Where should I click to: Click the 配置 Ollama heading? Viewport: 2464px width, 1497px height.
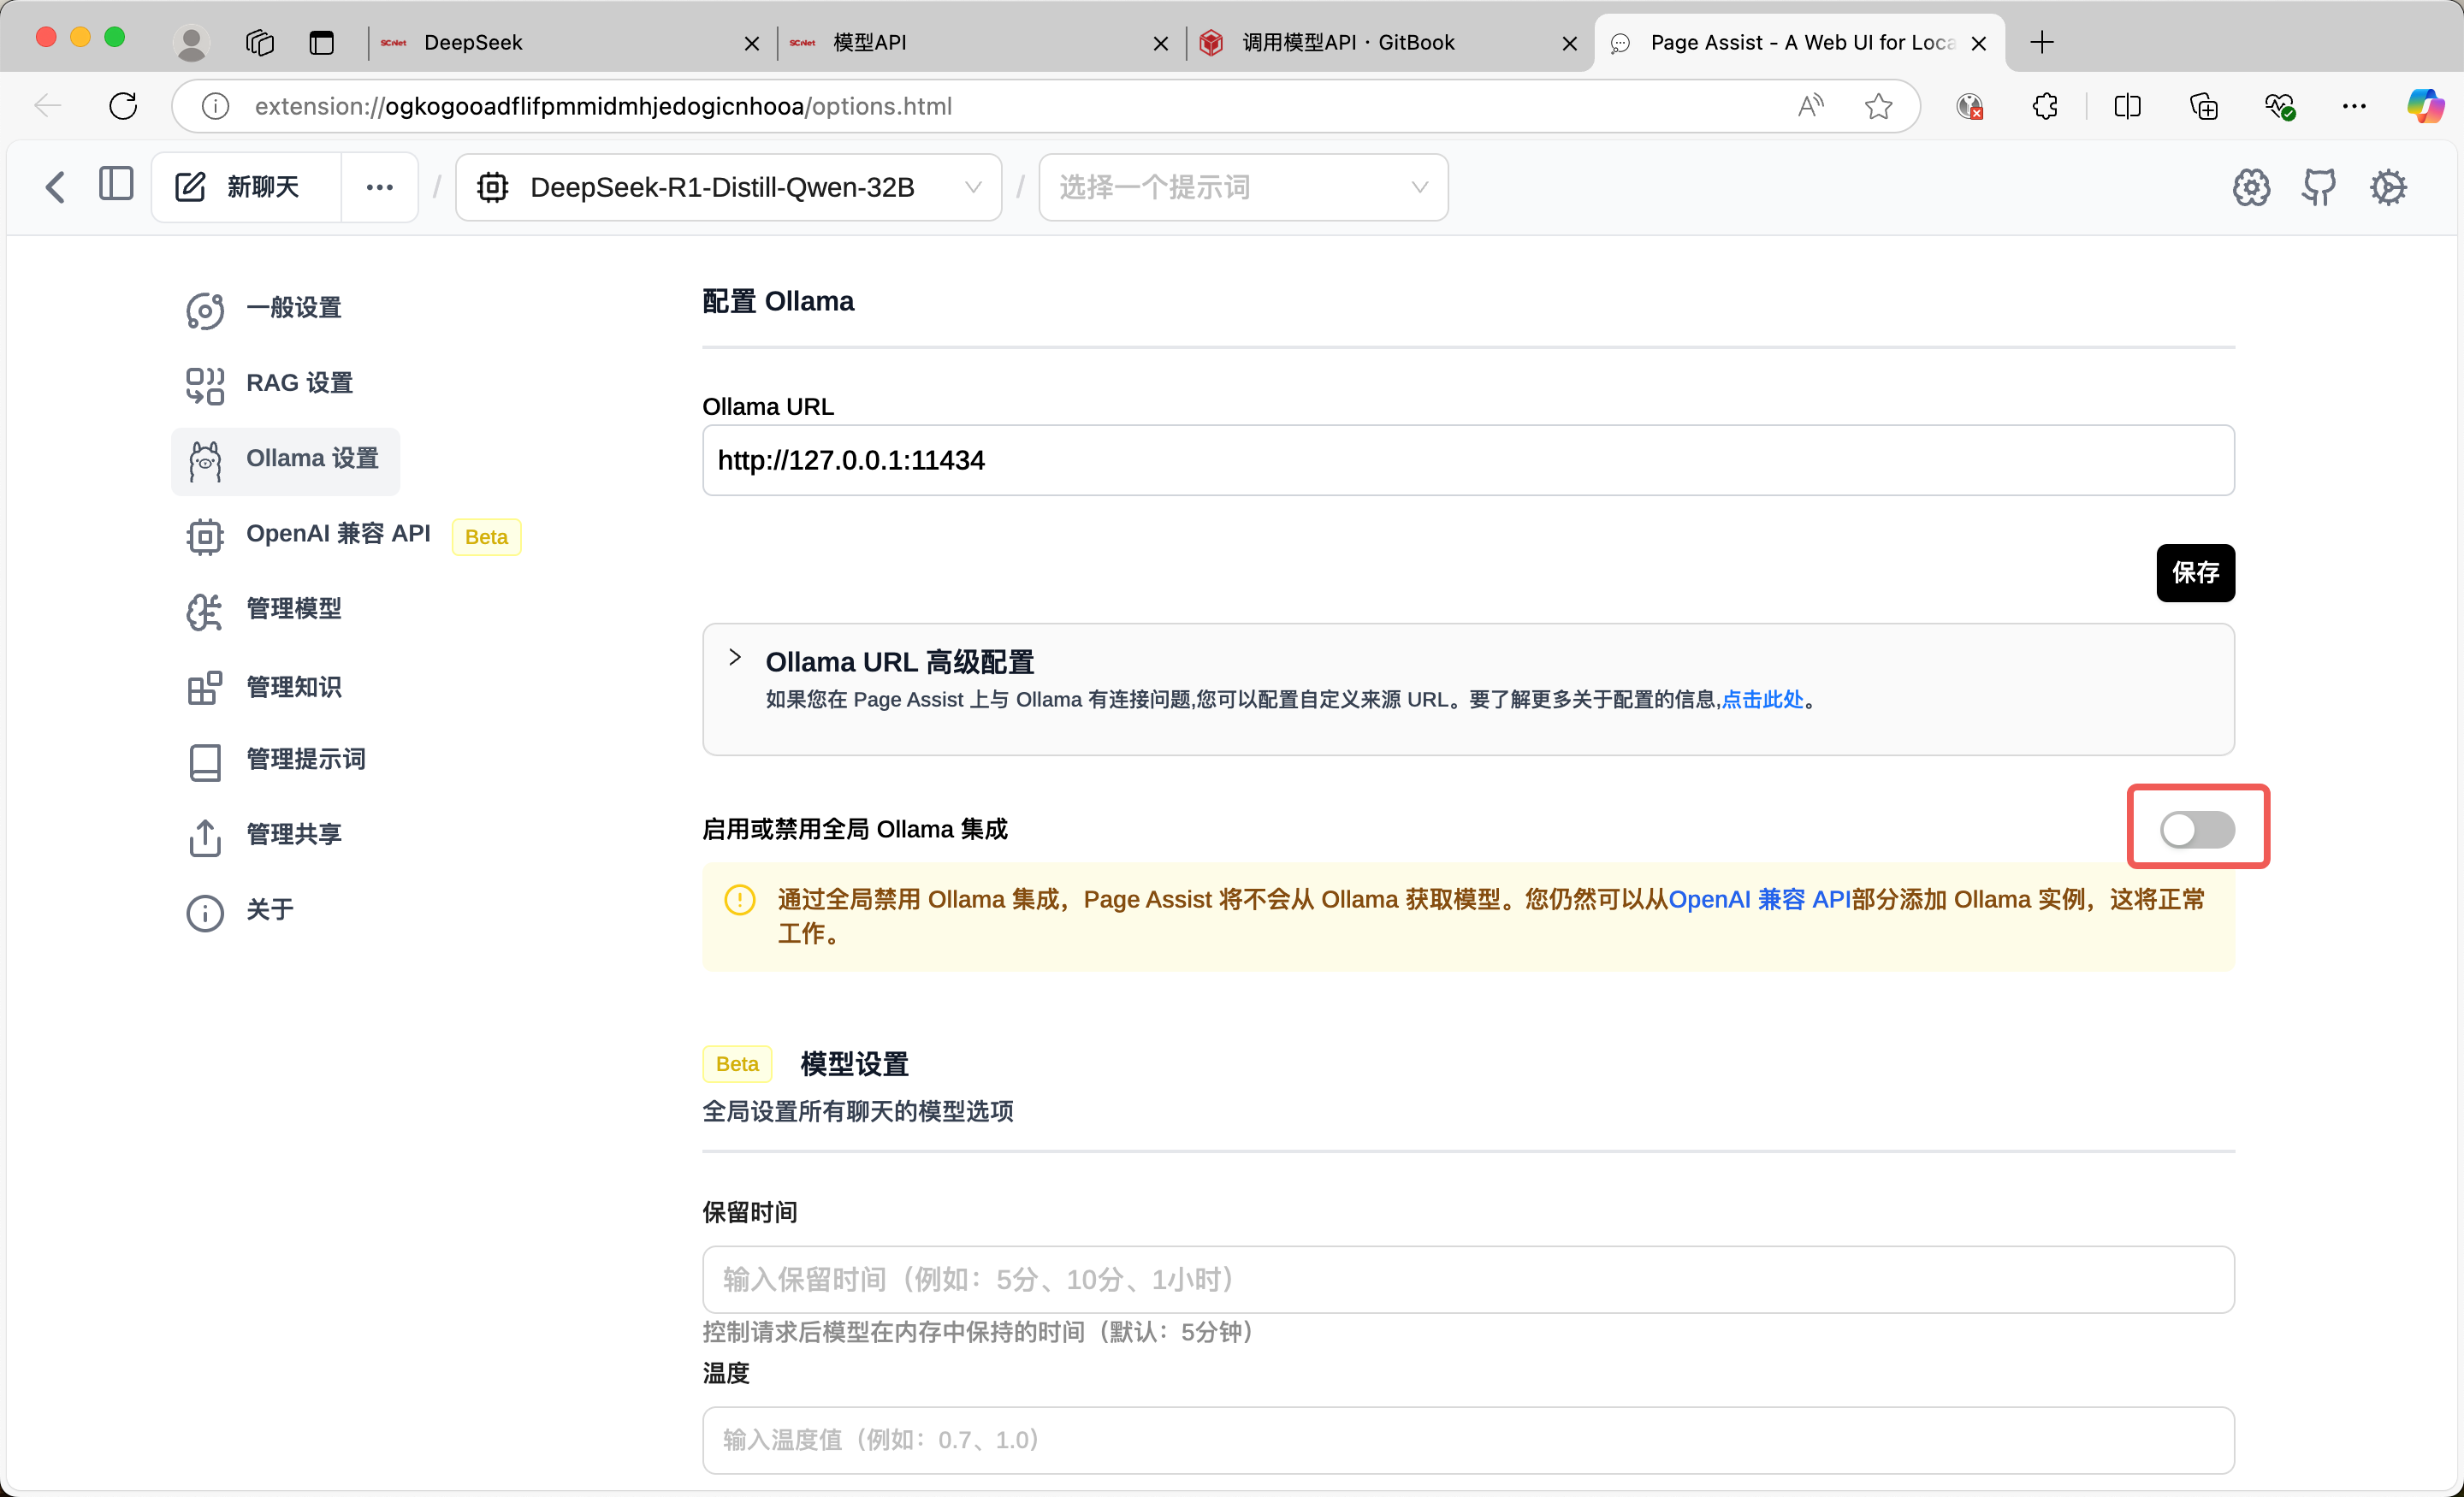click(778, 302)
